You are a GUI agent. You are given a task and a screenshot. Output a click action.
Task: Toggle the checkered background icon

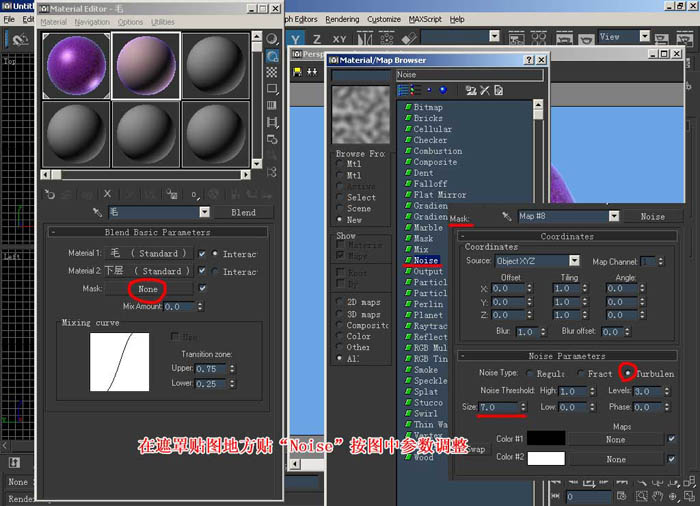pos(272,72)
